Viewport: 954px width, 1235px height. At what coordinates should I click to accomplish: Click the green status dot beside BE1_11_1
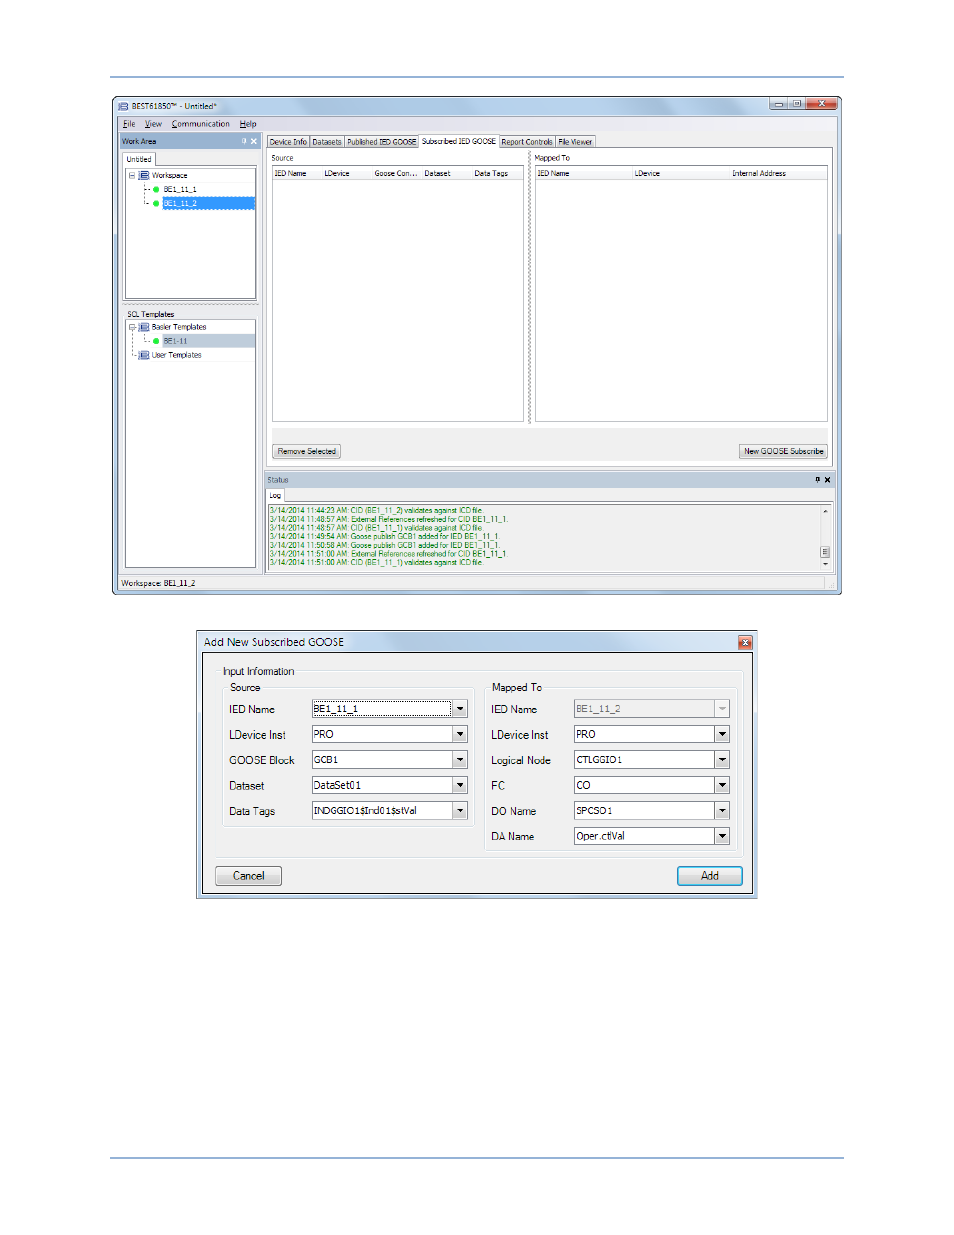click(156, 189)
